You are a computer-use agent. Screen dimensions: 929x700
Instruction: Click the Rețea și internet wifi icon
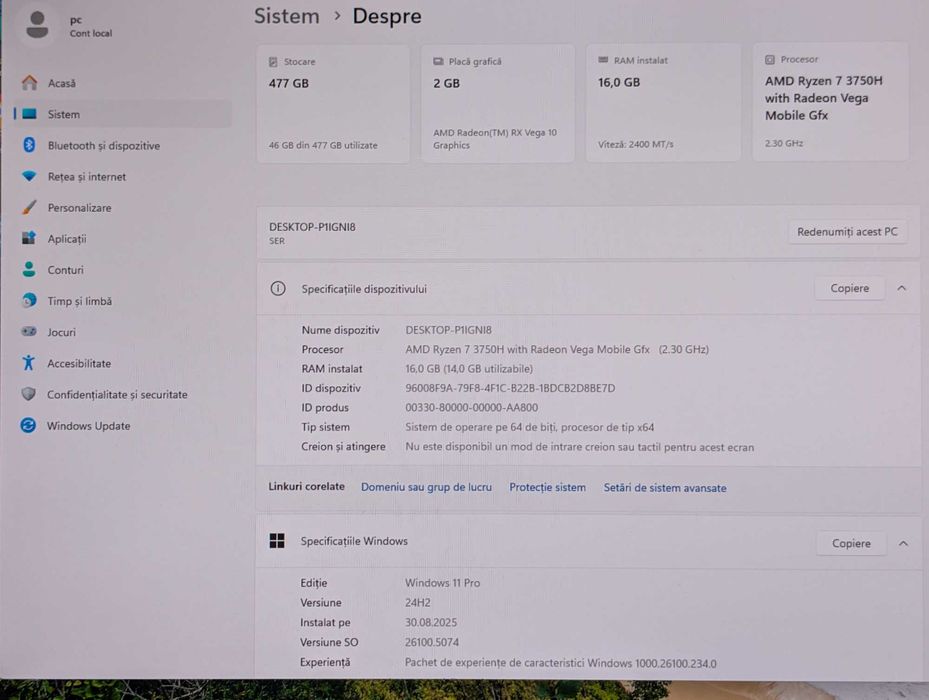click(29, 176)
